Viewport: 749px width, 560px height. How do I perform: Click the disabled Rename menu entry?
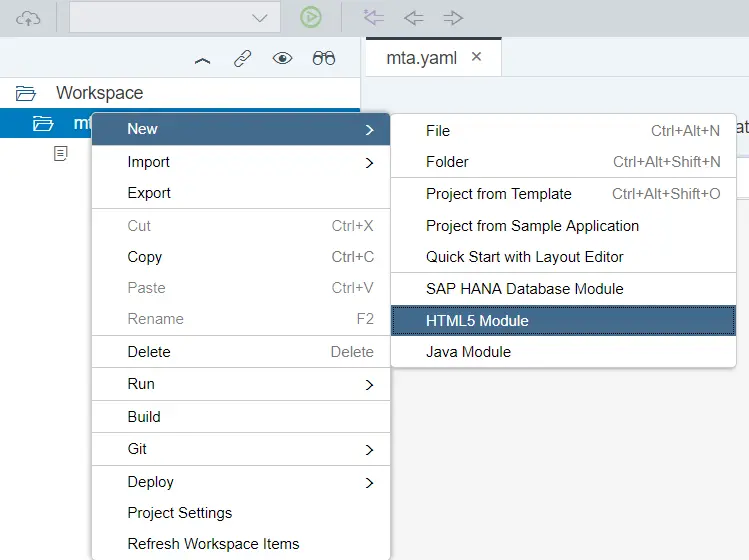point(241,319)
